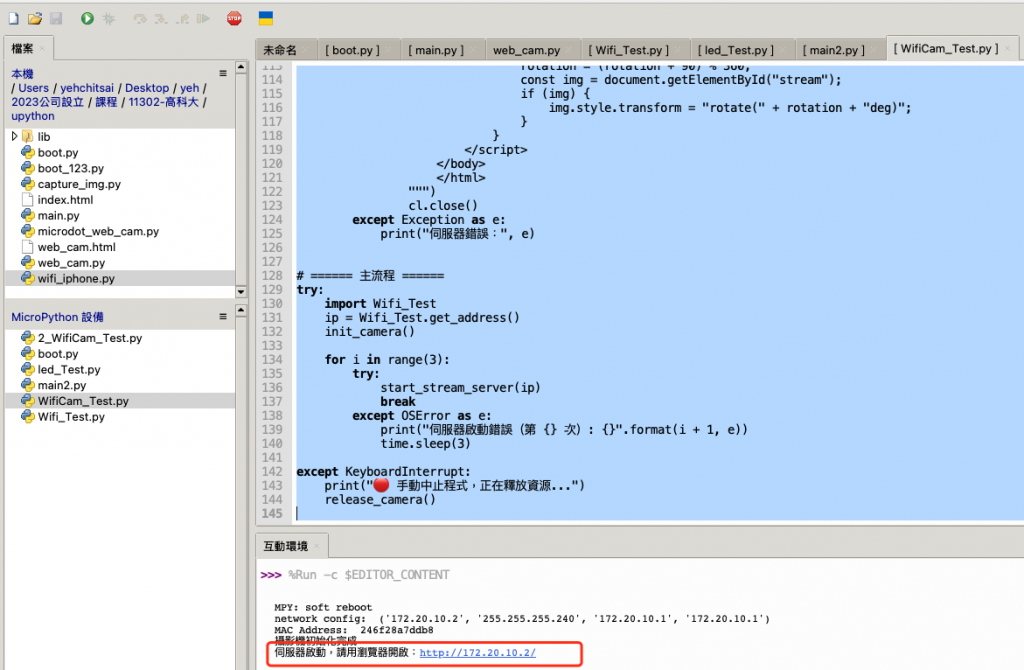
Task: Click the Save file disk icon
Action: point(56,18)
